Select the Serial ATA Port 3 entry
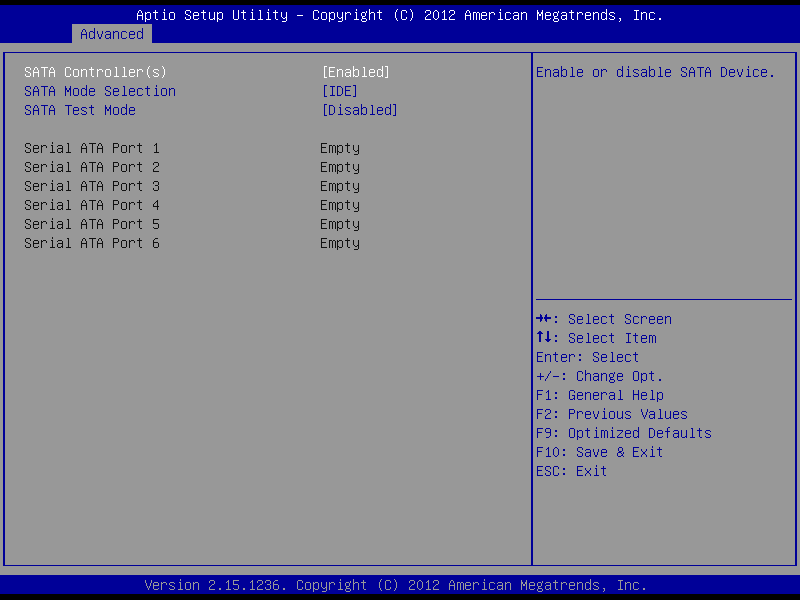This screenshot has width=800, height=600. tap(91, 186)
